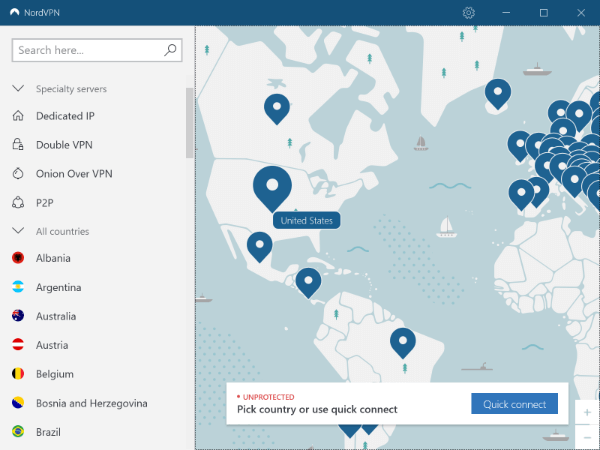This screenshot has width=600, height=450.
Task: Click the NordVPN logo in title bar
Action: pos(15,12)
